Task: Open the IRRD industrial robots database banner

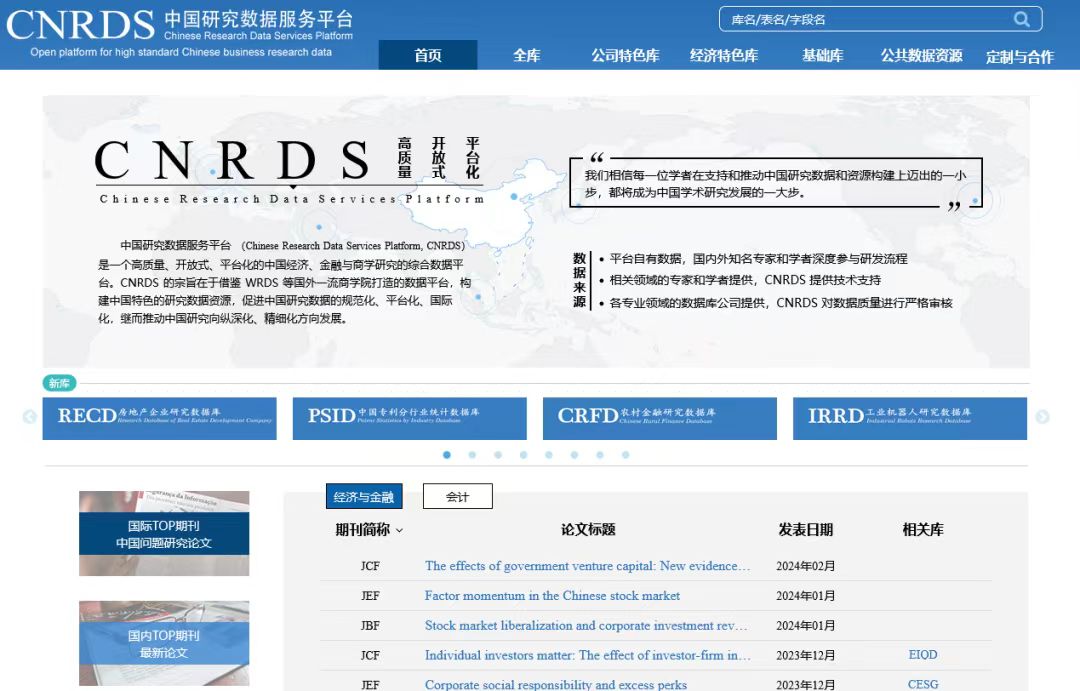Action: tap(909, 418)
